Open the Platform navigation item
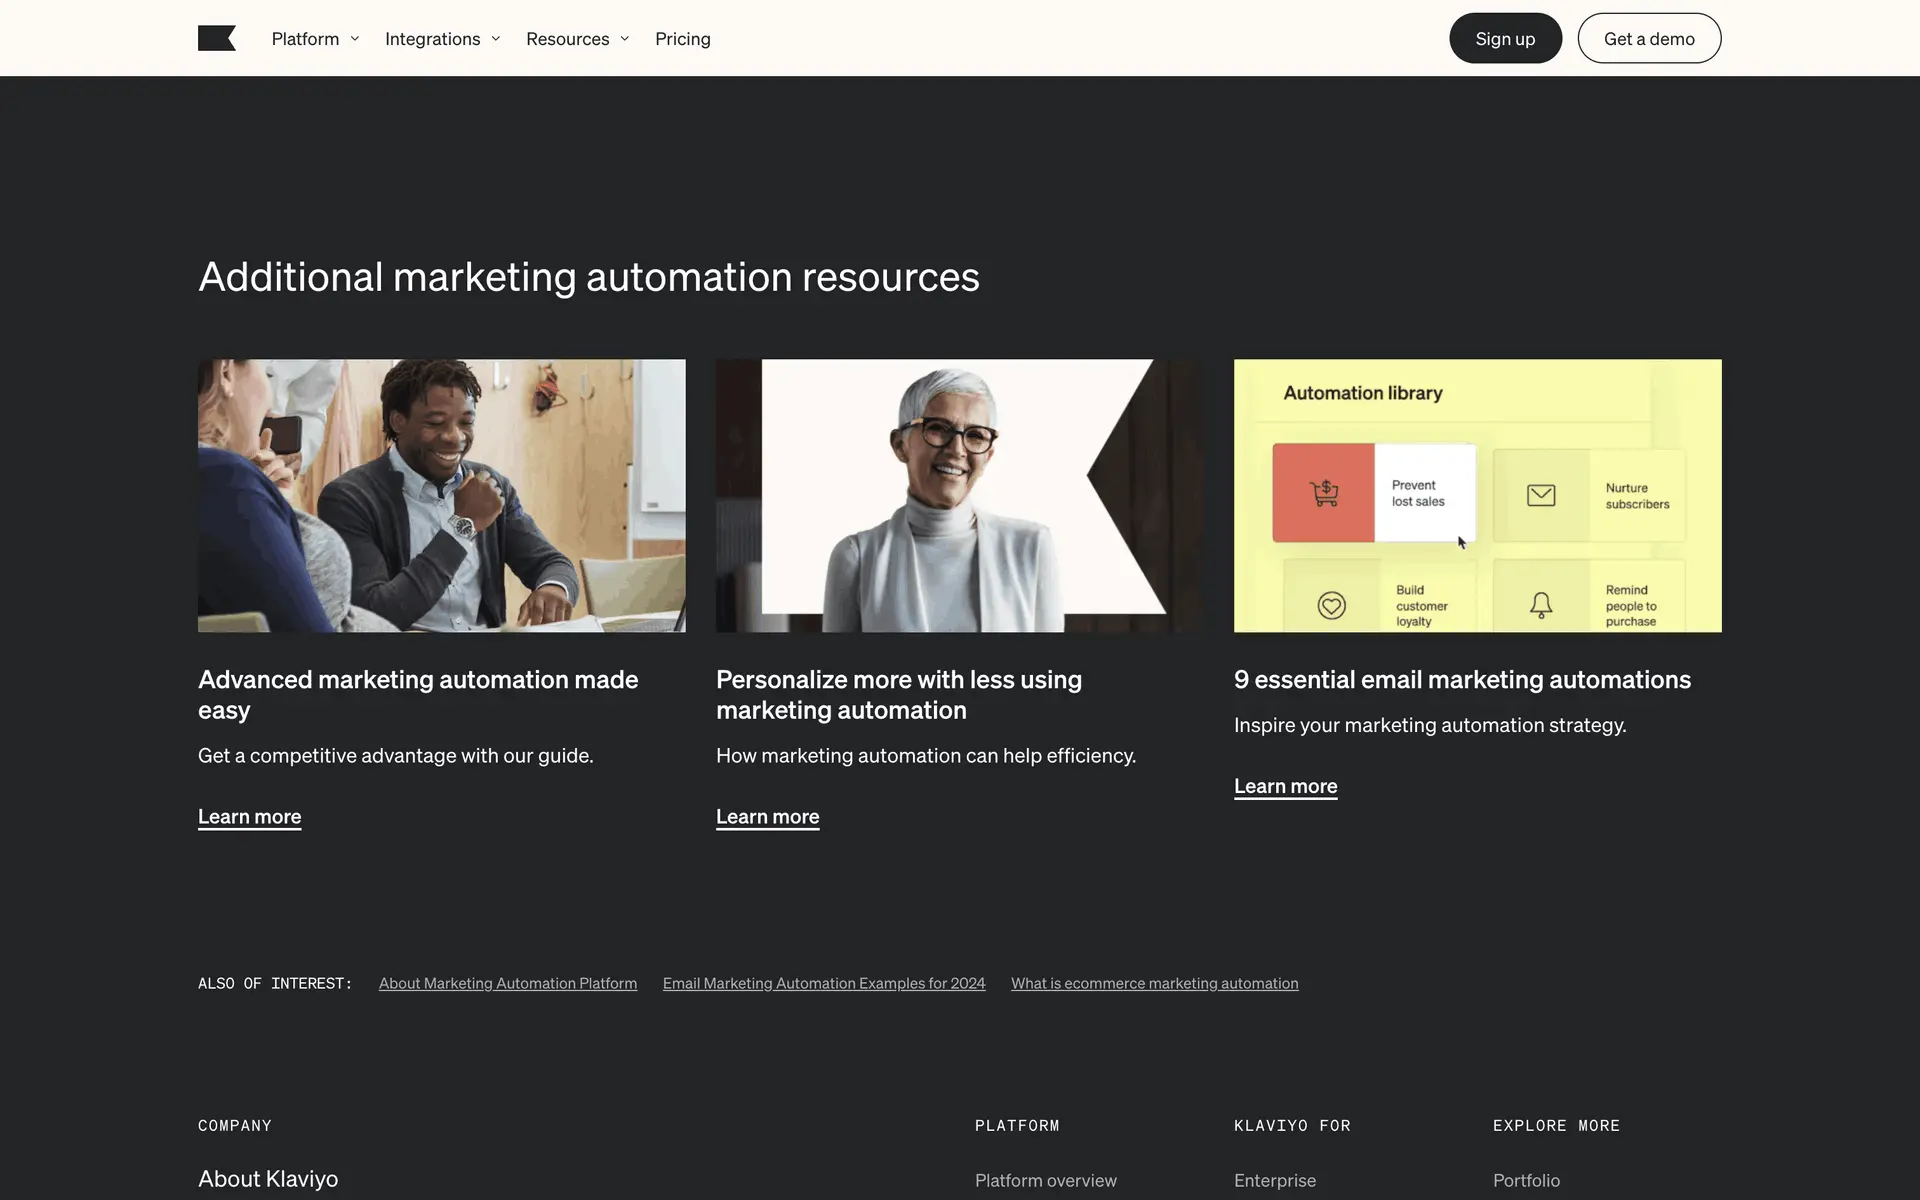Viewport: 1920px width, 1200px height. tap(305, 39)
